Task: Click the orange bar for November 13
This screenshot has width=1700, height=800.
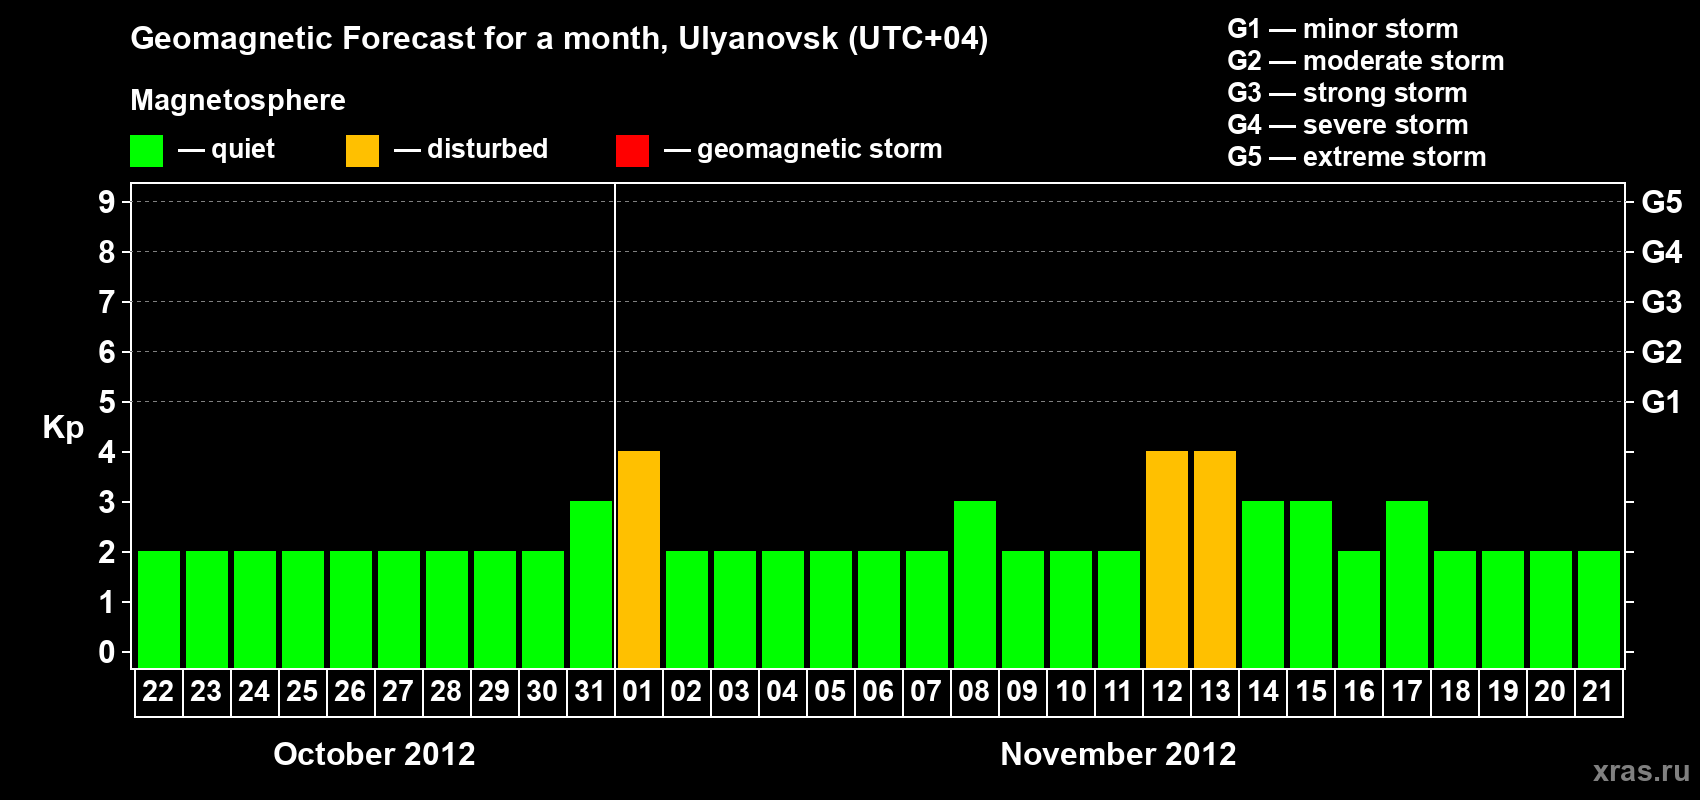Action: [x=1215, y=559]
